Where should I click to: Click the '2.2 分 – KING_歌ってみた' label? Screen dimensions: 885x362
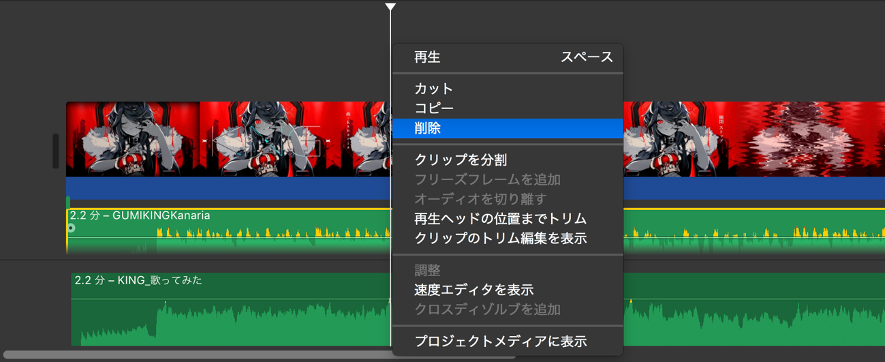(x=138, y=280)
